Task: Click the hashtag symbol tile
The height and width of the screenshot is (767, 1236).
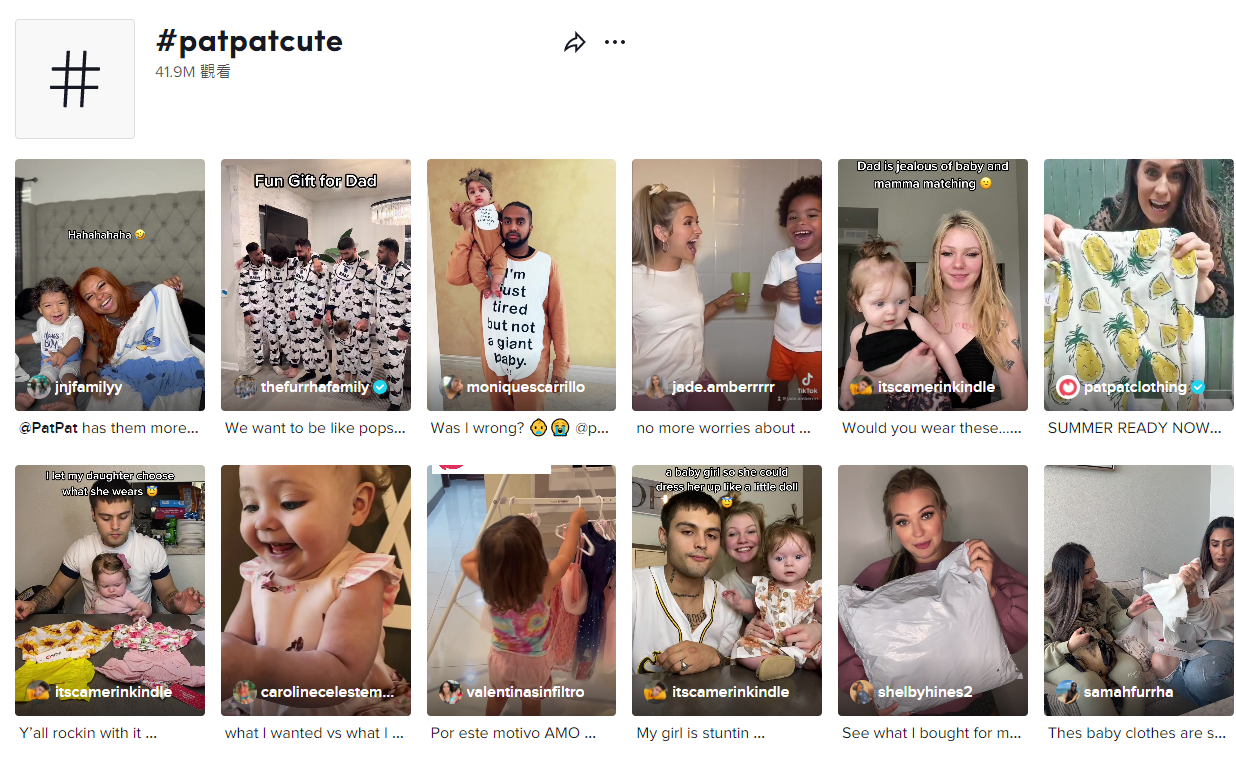Action: 75,79
